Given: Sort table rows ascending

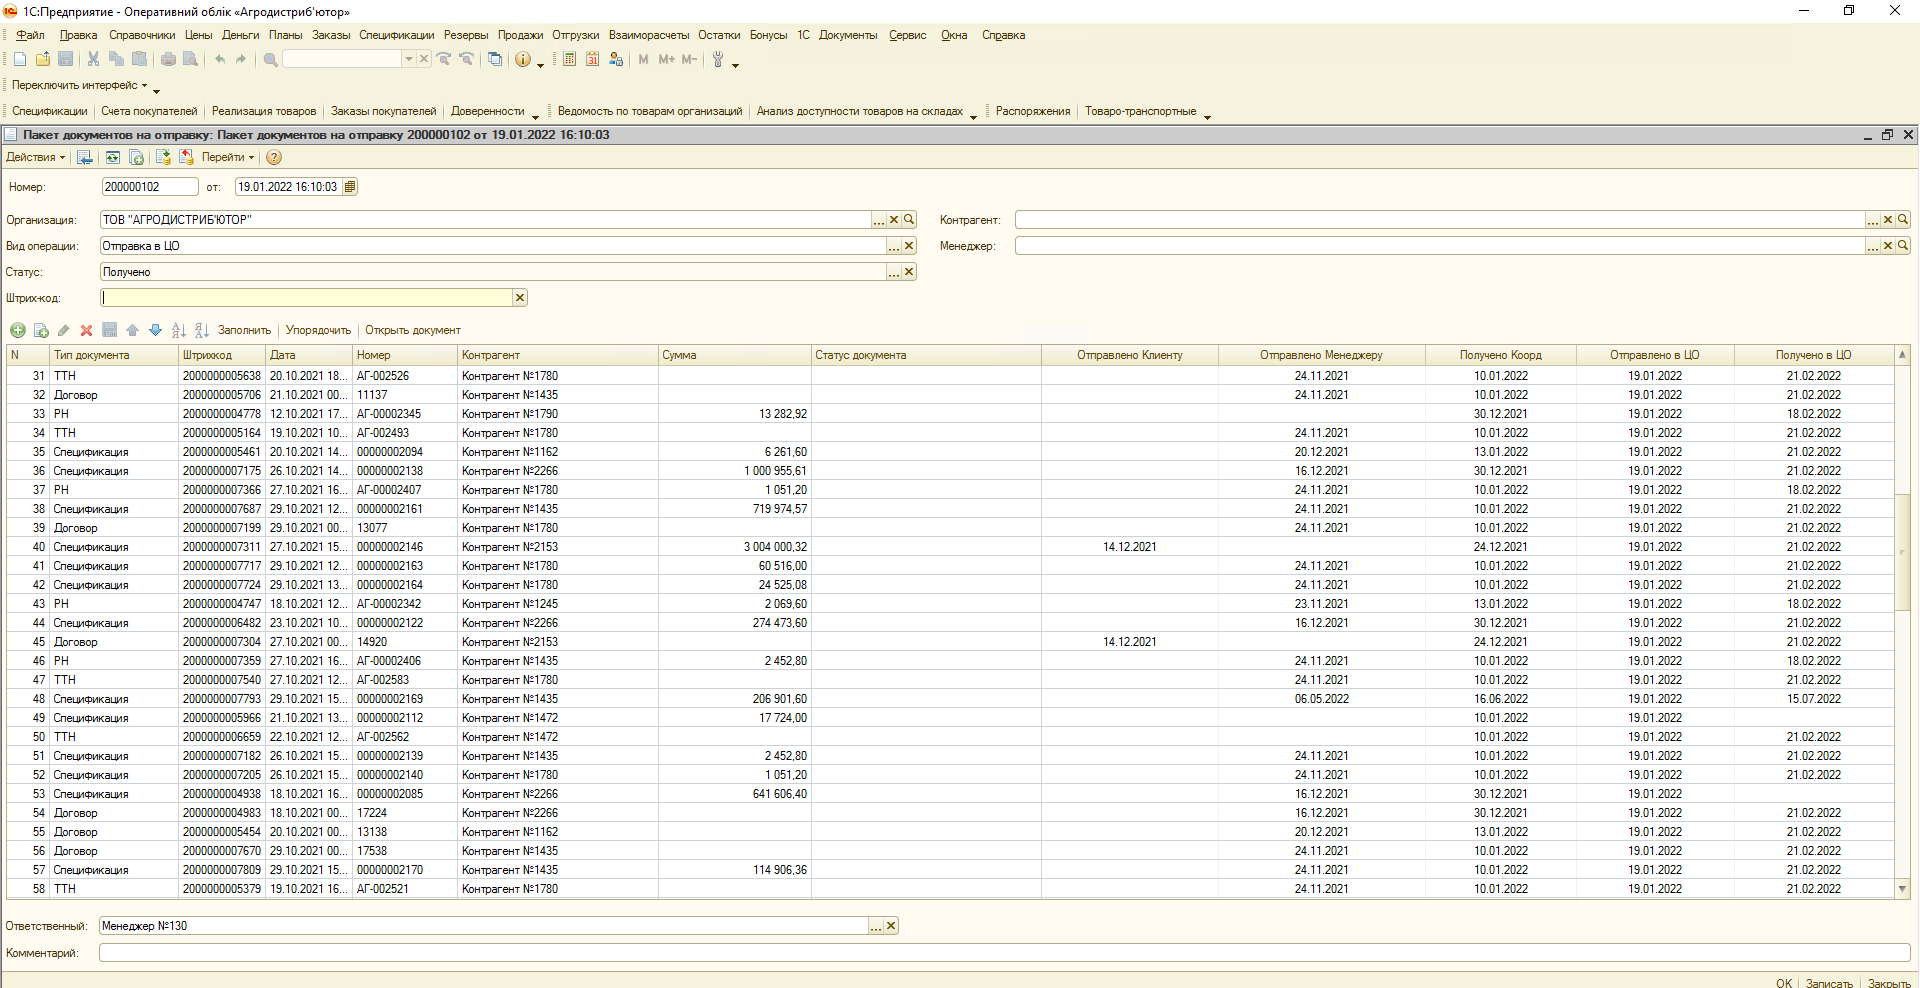Looking at the screenshot, I should coord(178,331).
